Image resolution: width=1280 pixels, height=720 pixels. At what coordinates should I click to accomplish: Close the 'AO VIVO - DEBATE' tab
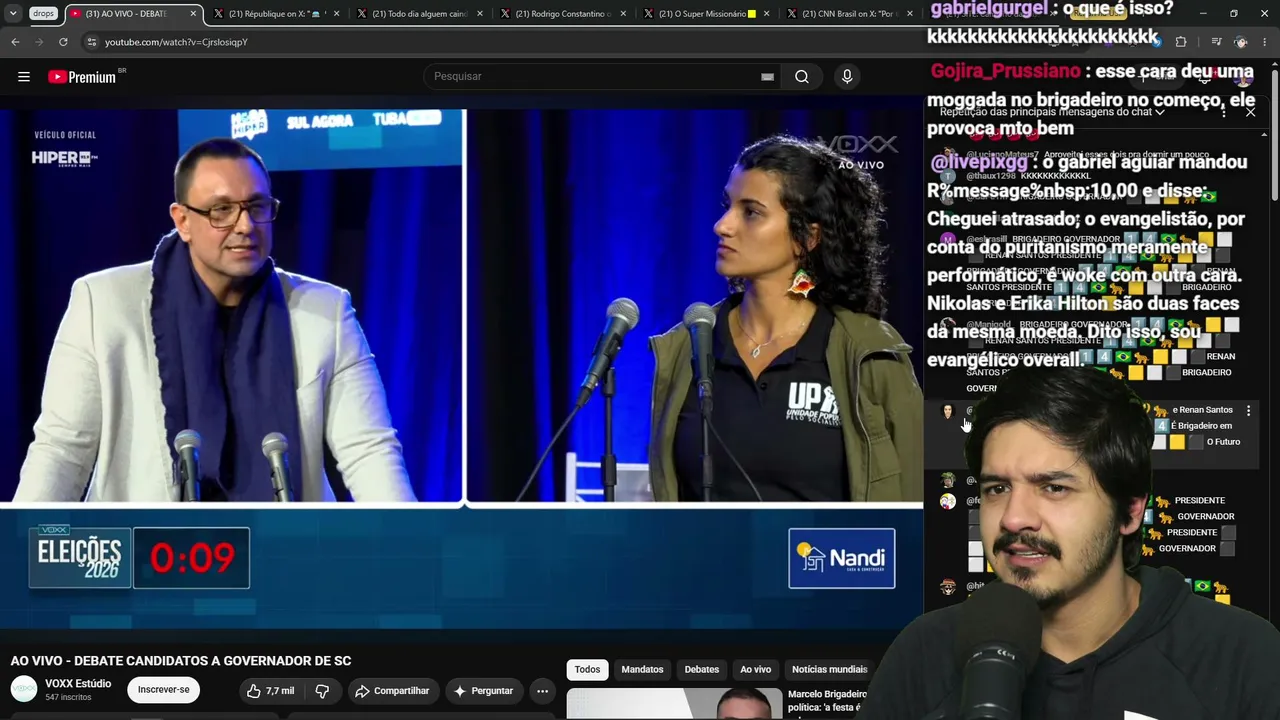coord(193,14)
